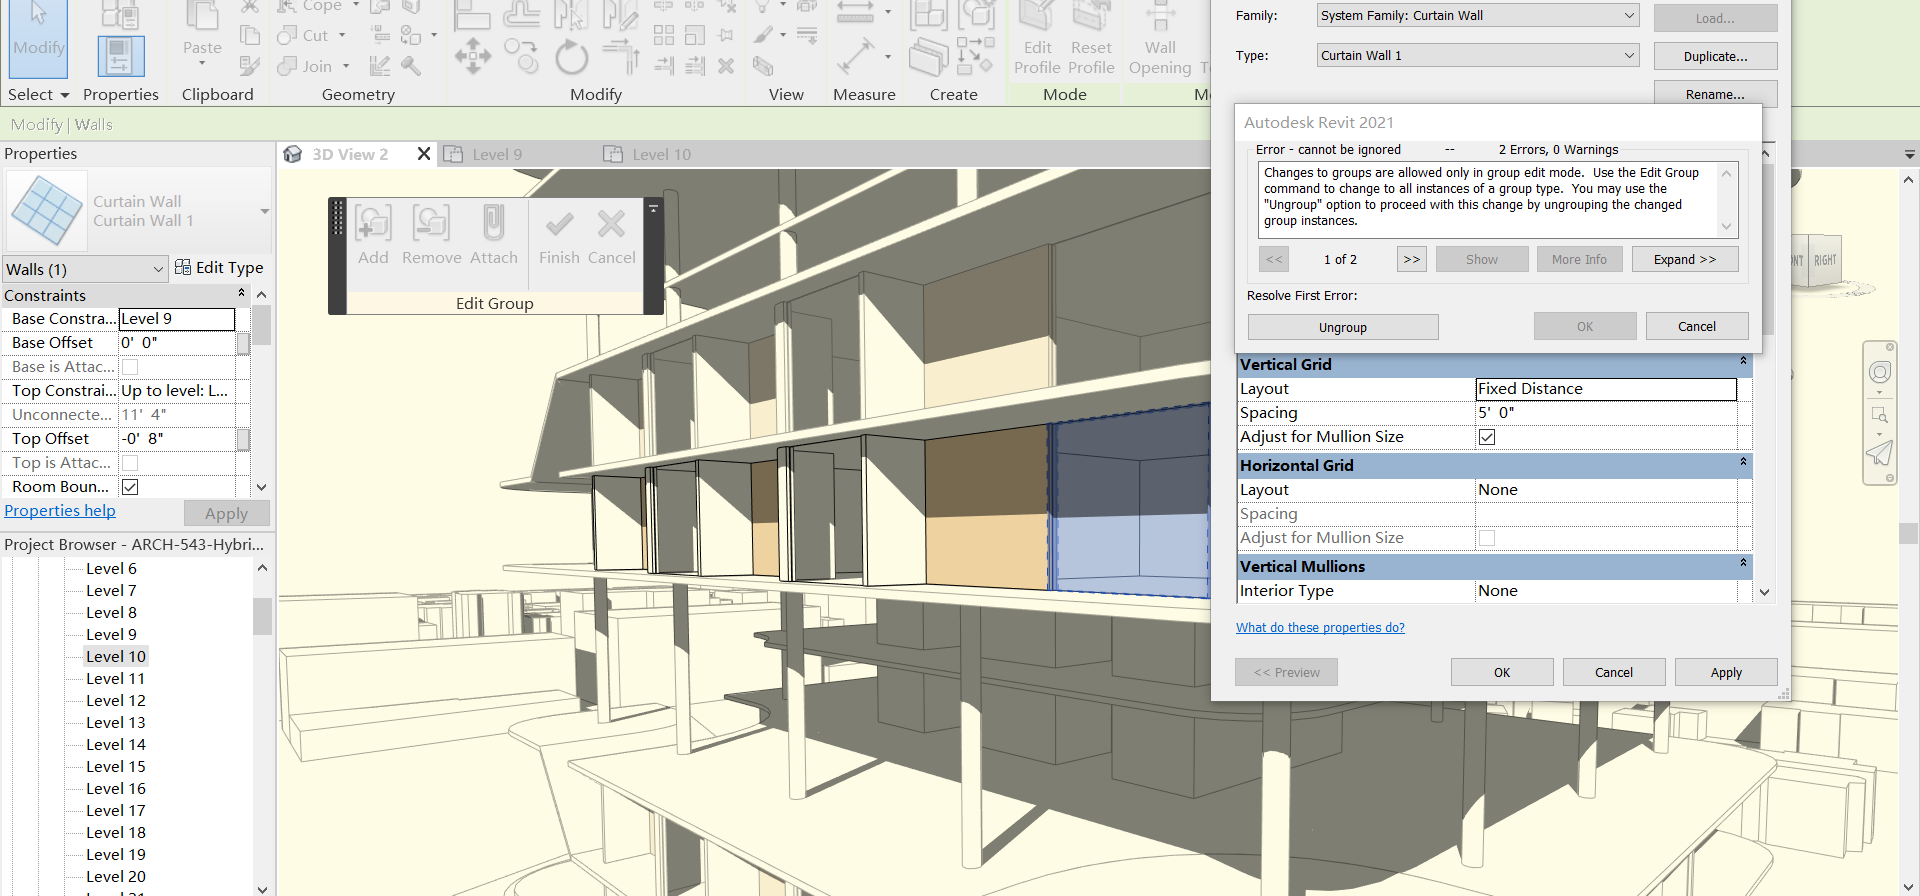Click the Properties palette icon in the ribbon
The height and width of the screenshot is (896, 1920).
120,56
